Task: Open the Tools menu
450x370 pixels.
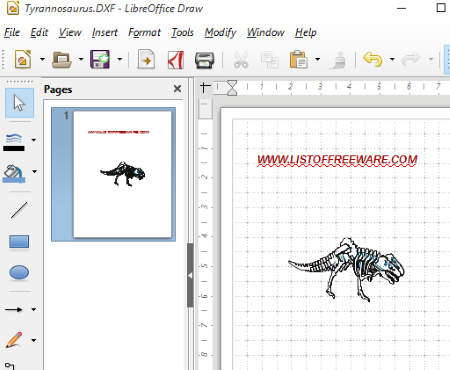Action: click(182, 33)
